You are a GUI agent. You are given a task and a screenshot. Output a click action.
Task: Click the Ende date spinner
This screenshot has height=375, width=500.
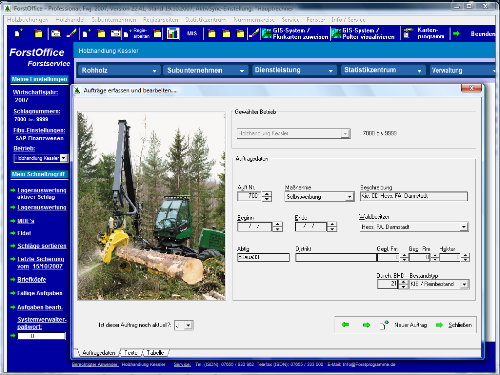click(x=332, y=227)
